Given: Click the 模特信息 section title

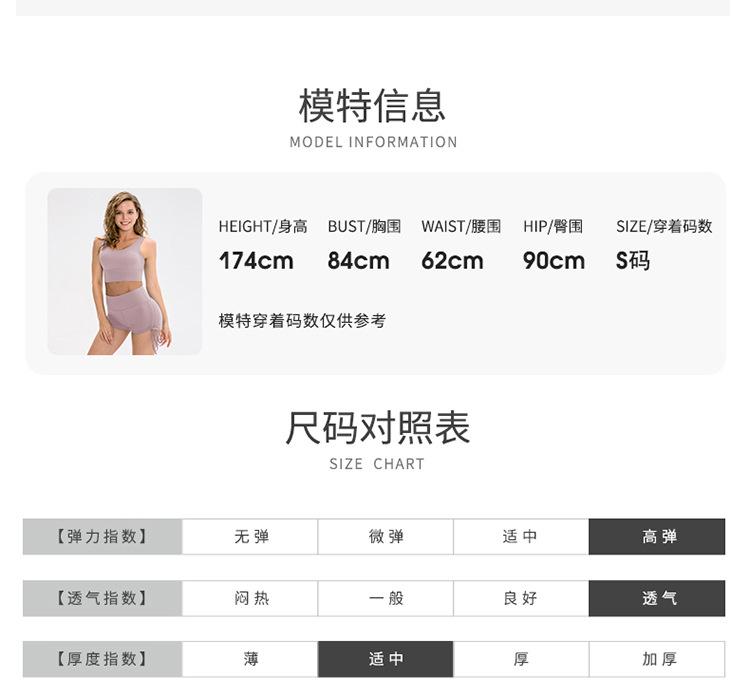Looking at the screenshot, I should coord(372,105).
